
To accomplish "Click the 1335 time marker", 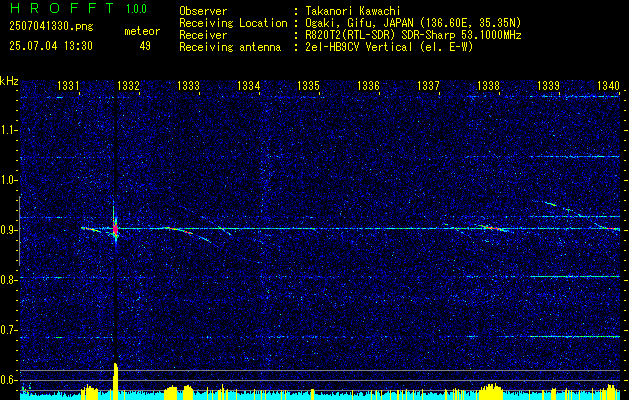I will [308, 85].
